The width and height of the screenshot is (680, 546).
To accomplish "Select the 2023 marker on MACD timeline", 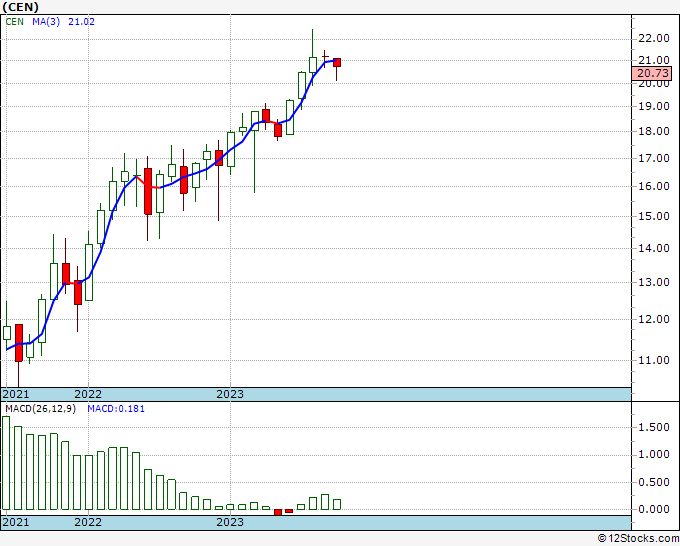I will coord(230,522).
